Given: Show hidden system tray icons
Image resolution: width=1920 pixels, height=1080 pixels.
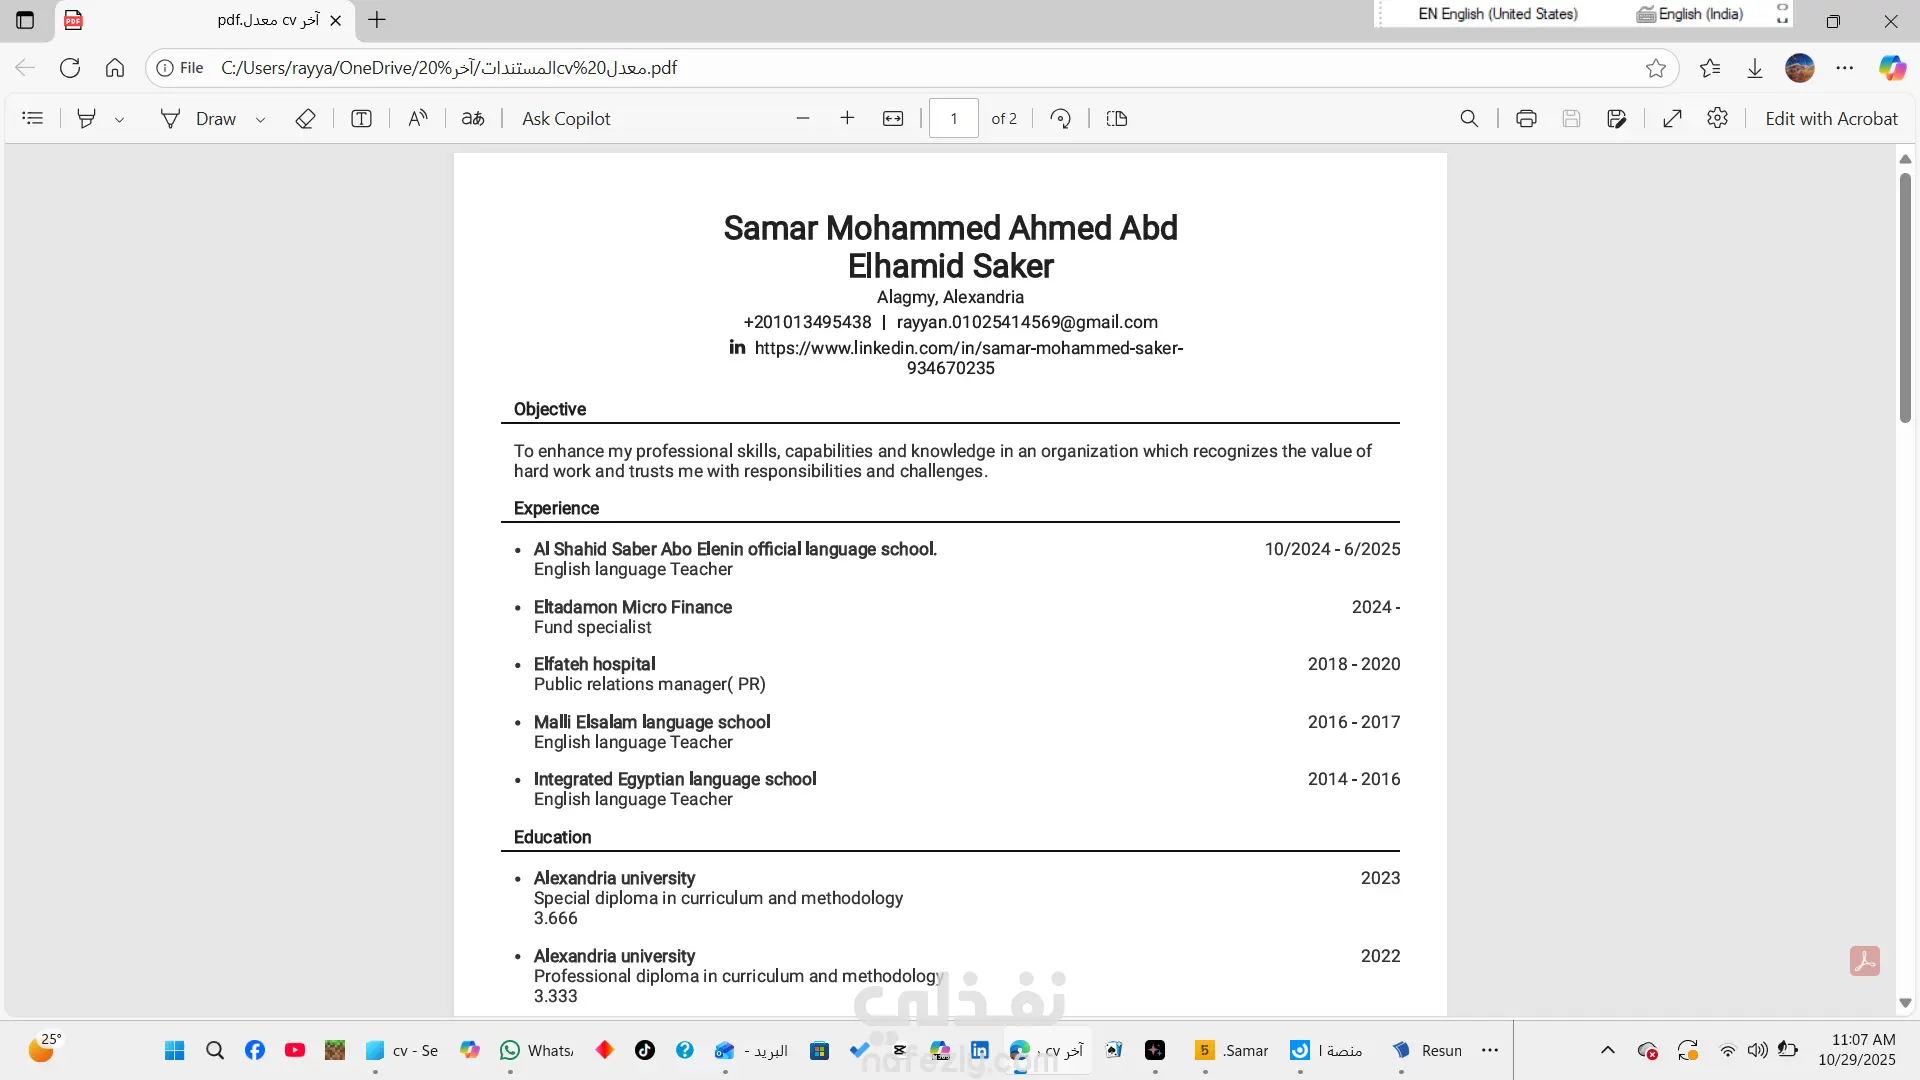Looking at the screenshot, I should pyautogui.click(x=1608, y=1050).
